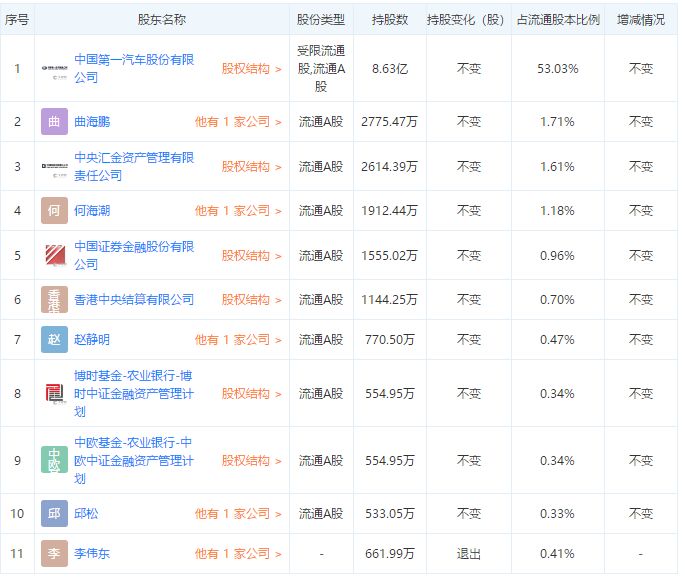685x581 pixels.
Task: Click the 博时基金 red logo icon
Action: 55,394
